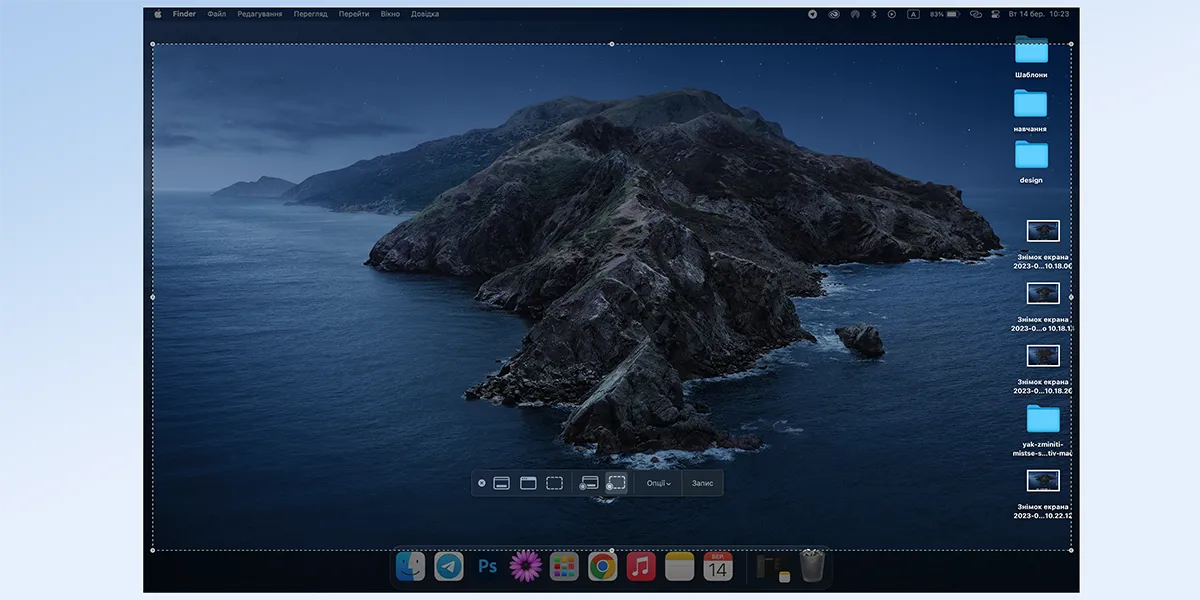The height and width of the screenshot is (600, 1200).
Task: Open the Перейти menu
Action: point(354,14)
